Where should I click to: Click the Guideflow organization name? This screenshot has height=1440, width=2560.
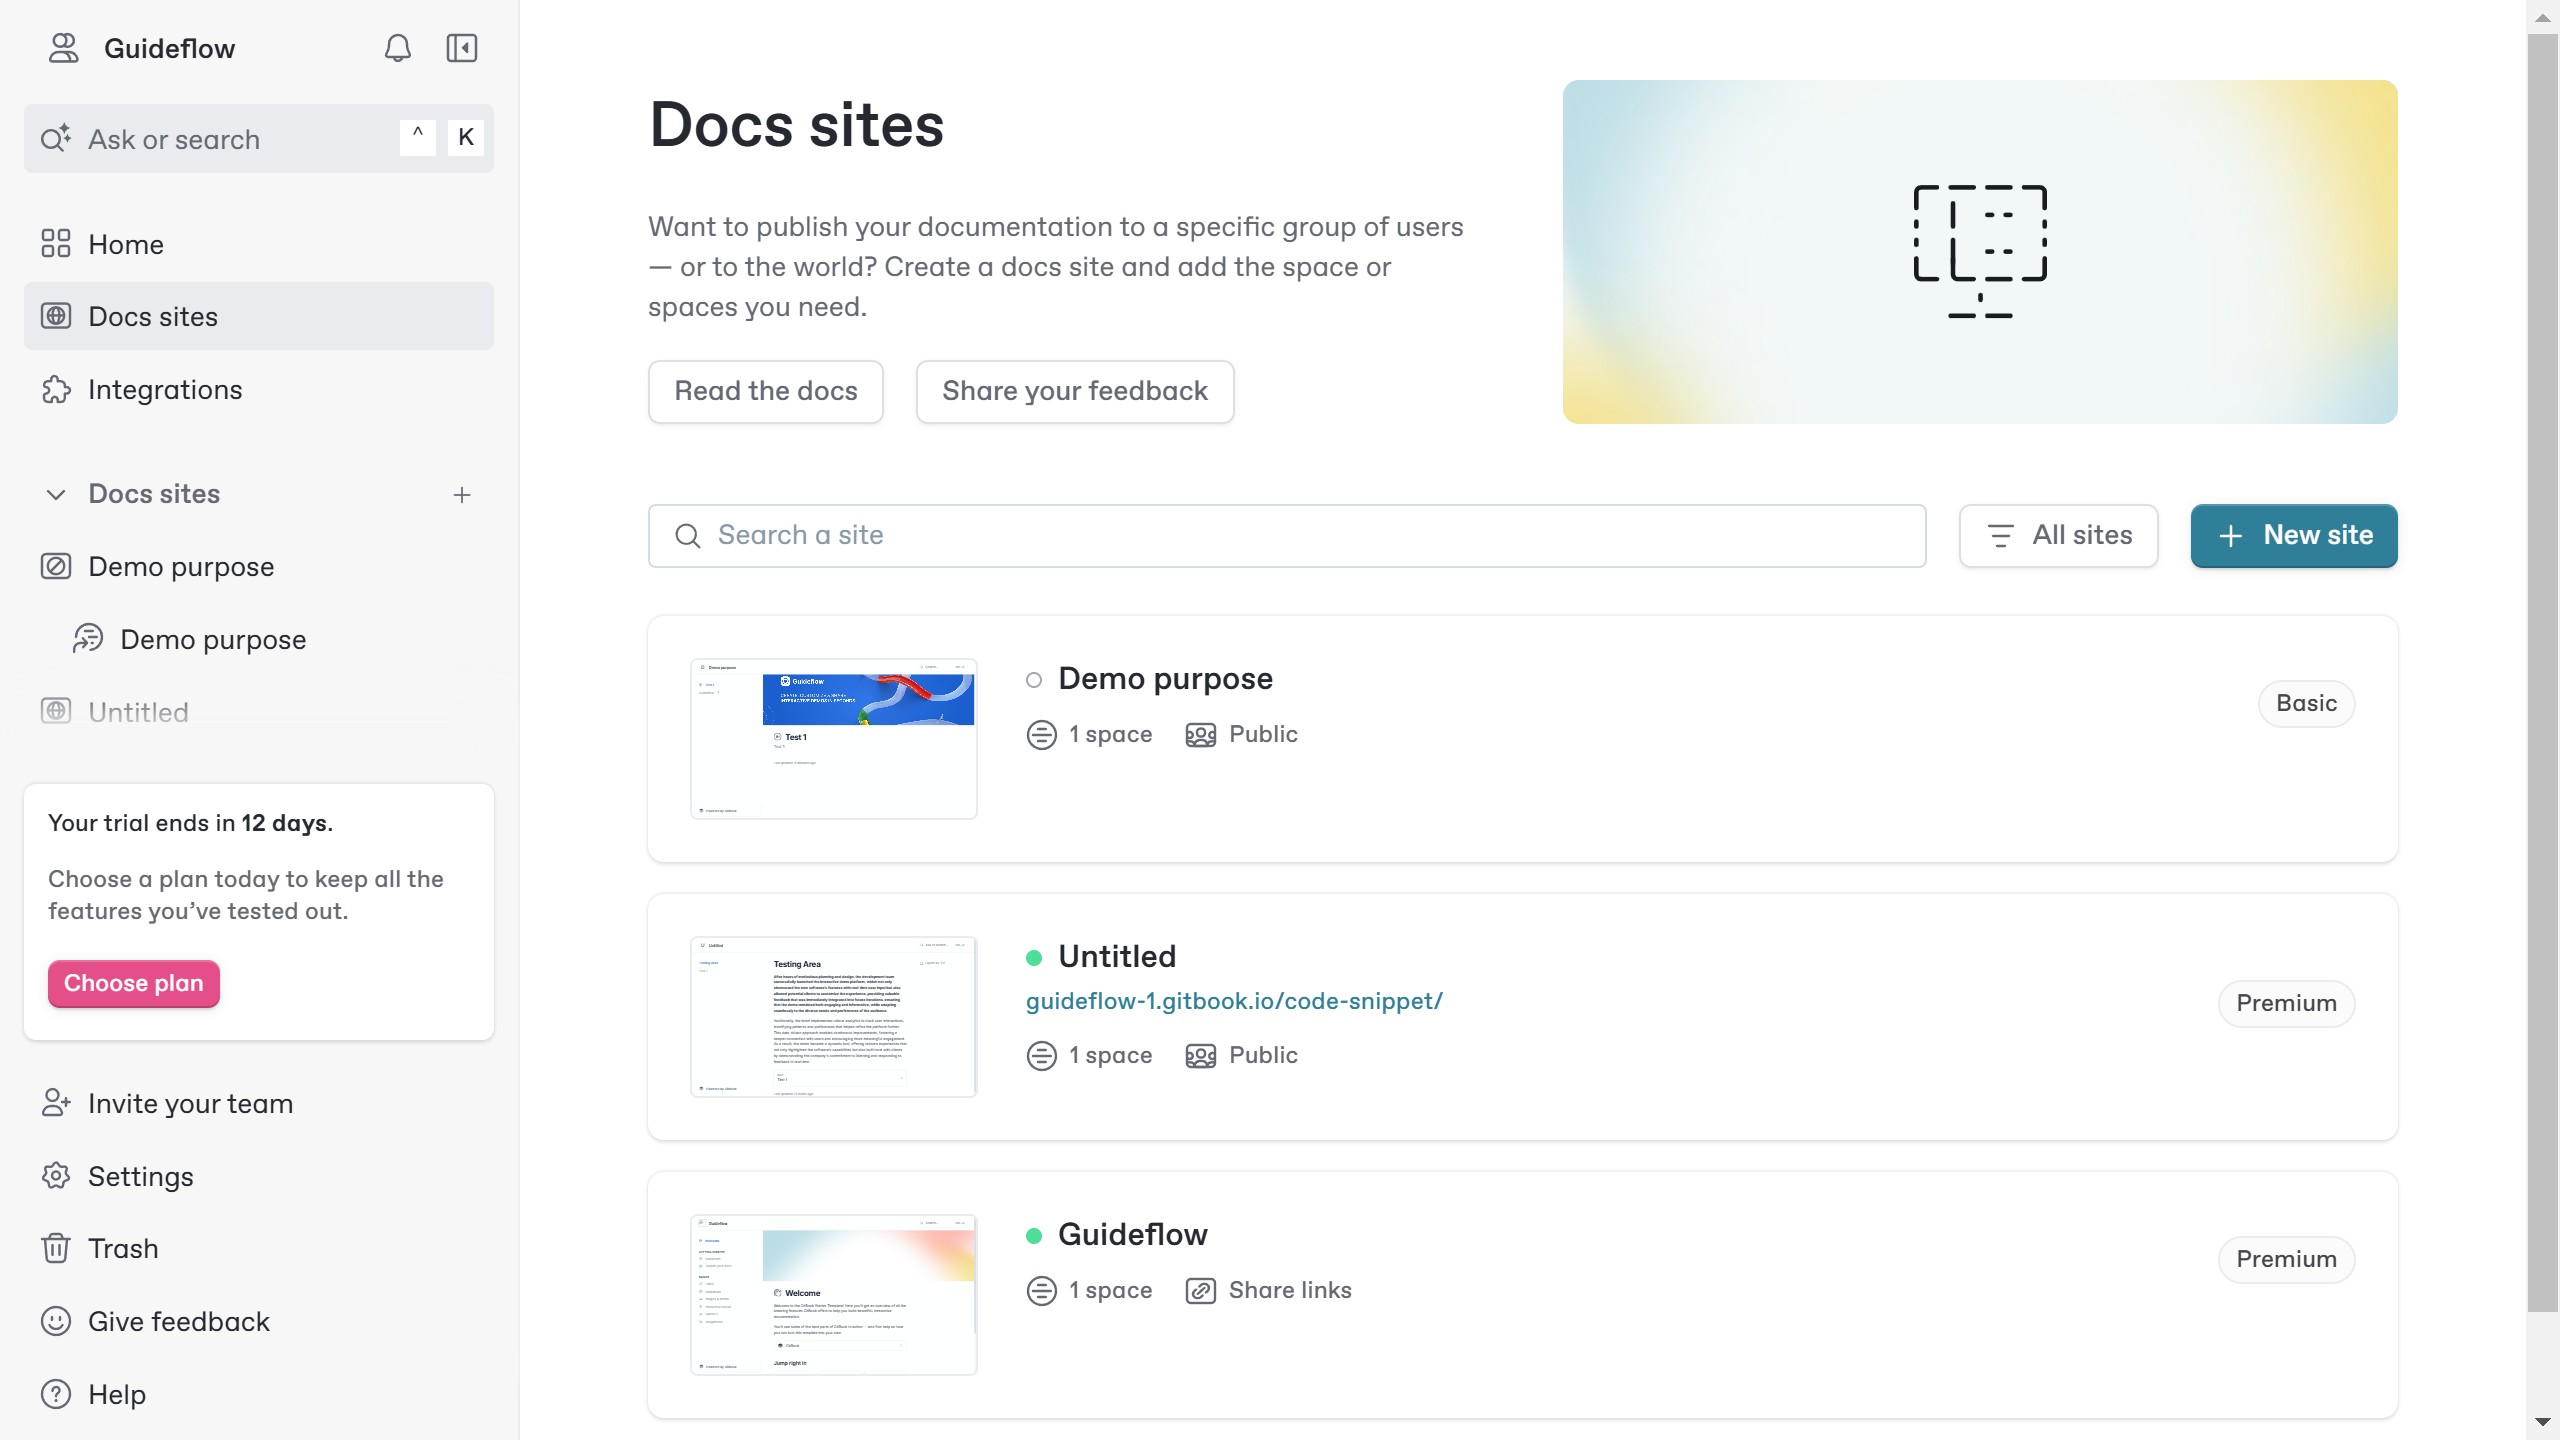tap(170, 48)
